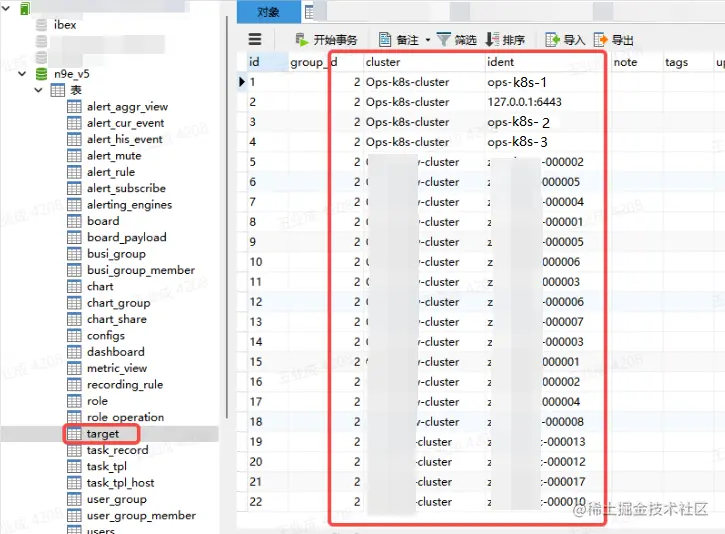Screen dimensions: 725x534
Task: Click the chart_share table icon
Action: coord(74,319)
